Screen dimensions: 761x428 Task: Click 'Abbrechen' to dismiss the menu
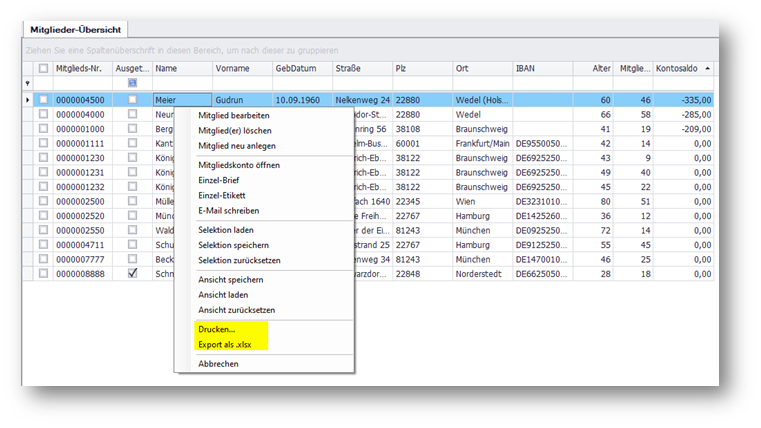(x=218, y=364)
